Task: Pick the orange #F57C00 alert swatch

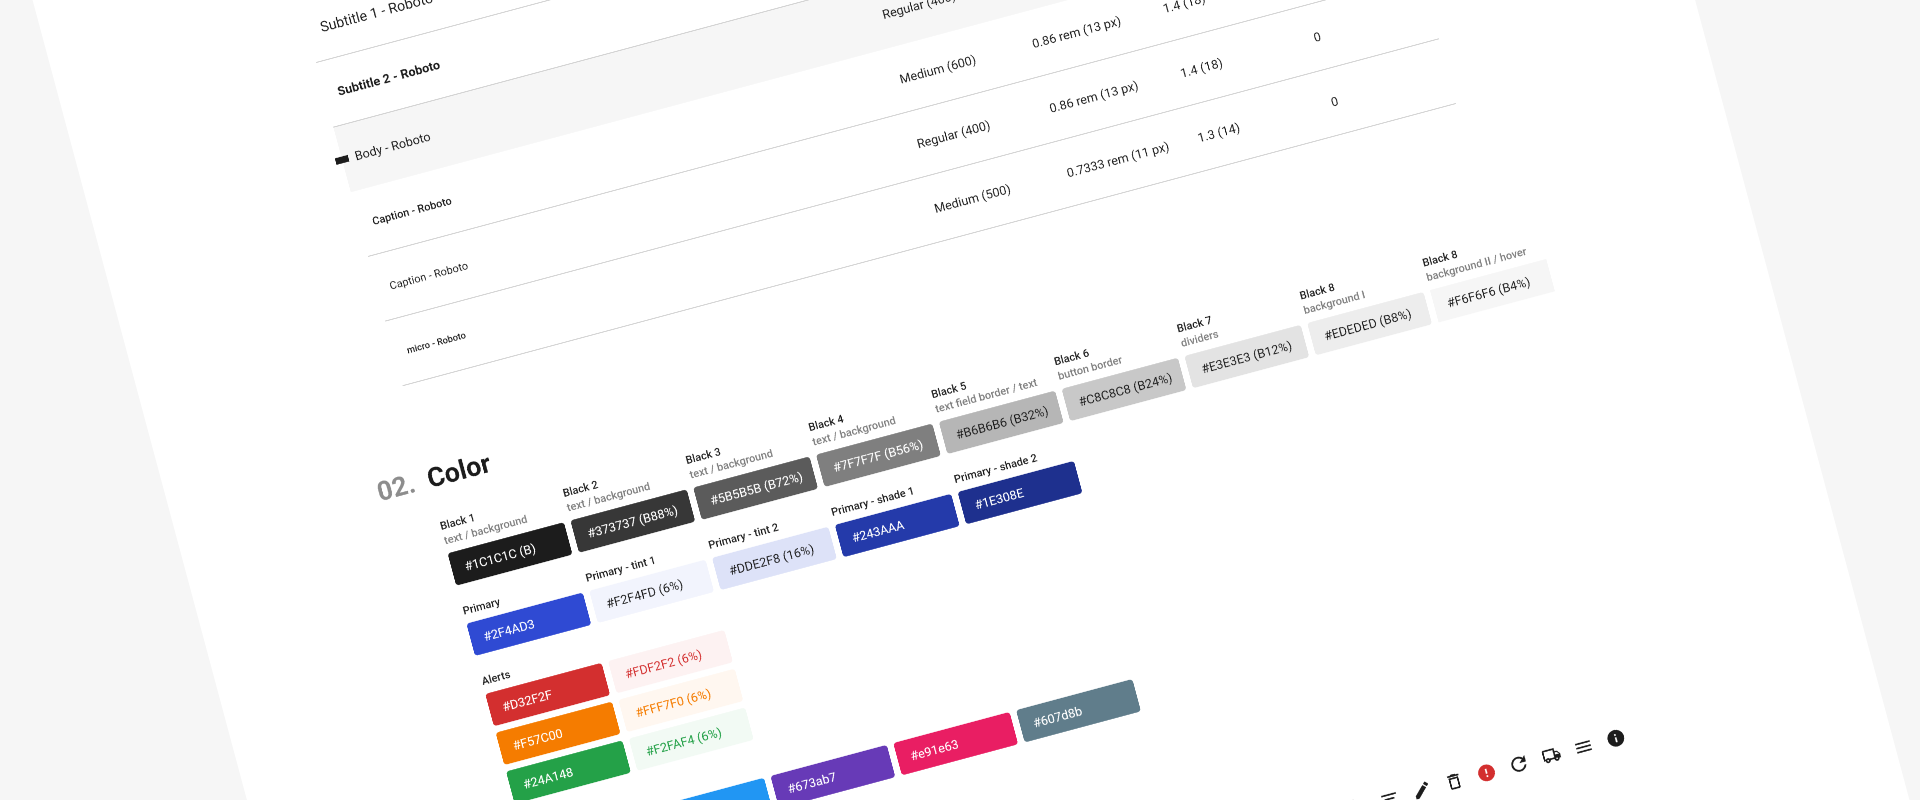Action: pos(557,733)
